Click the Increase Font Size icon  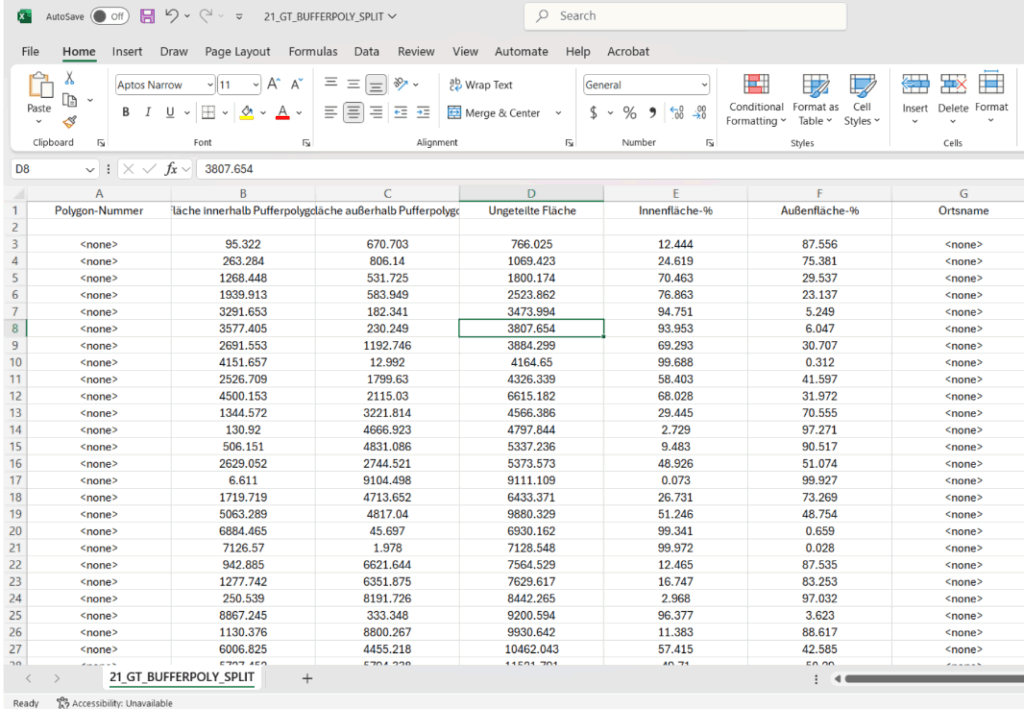point(274,85)
